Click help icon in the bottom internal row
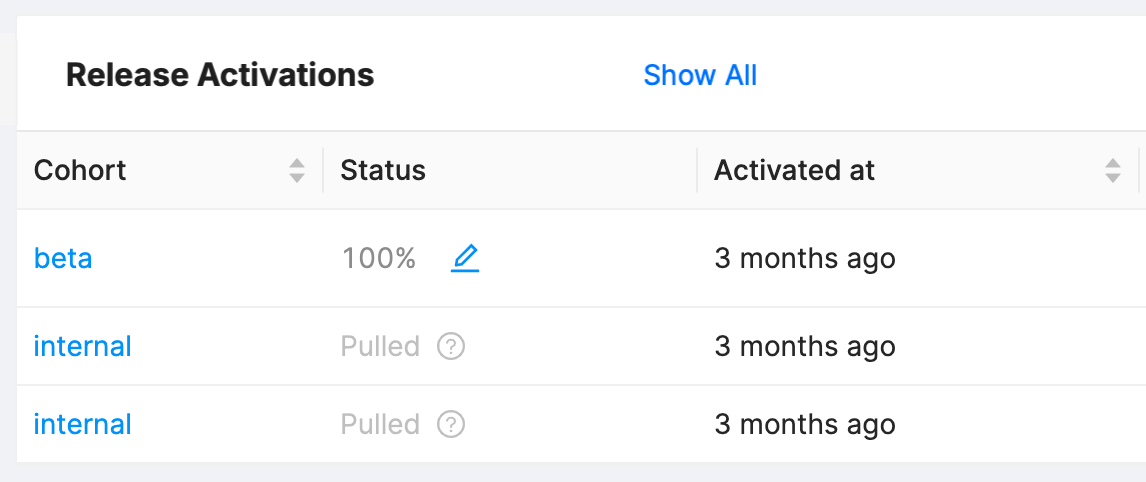The image size is (1146, 482). point(451,425)
